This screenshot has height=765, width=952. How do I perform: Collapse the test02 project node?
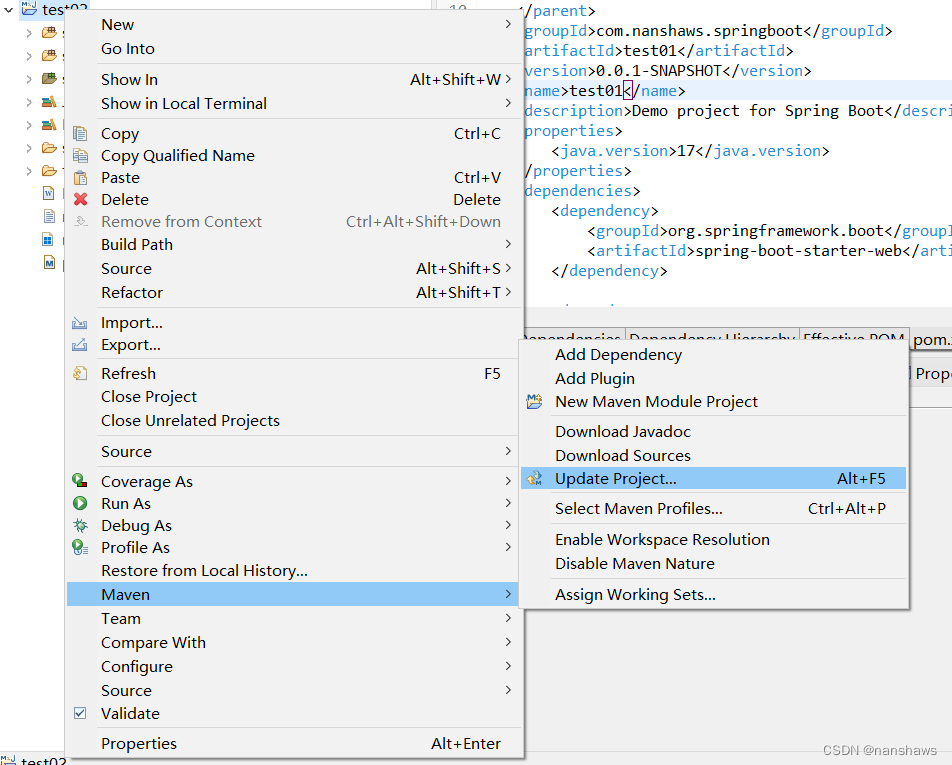tap(8, 9)
